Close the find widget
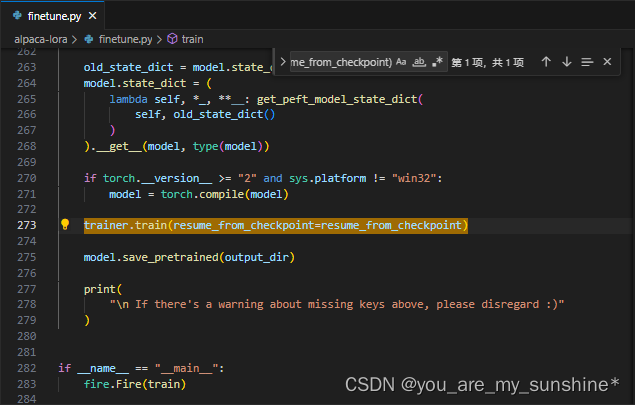 (607, 62)
